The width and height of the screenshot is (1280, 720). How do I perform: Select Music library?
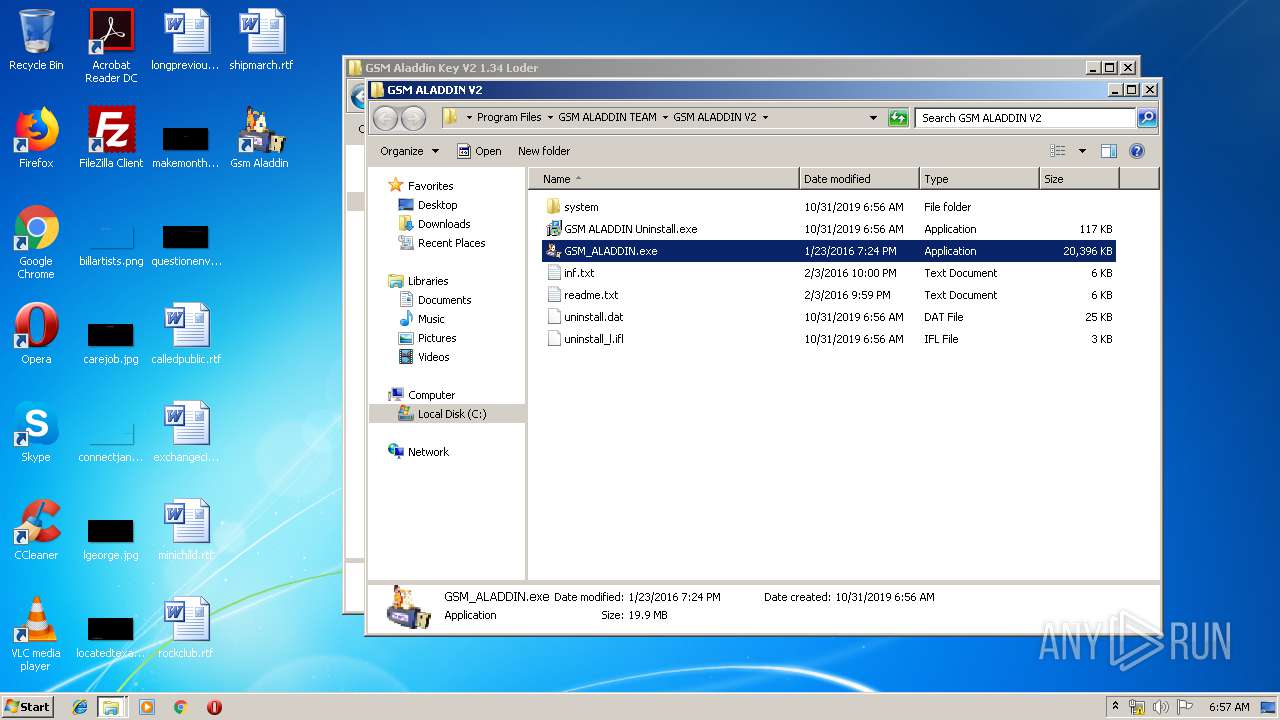[x=422, y=318]
